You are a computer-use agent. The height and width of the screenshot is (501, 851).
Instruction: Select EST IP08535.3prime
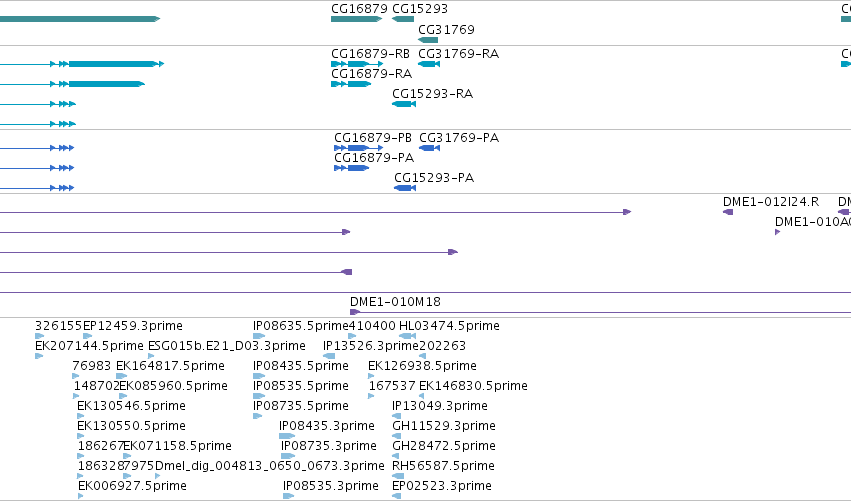pos(288,497)
